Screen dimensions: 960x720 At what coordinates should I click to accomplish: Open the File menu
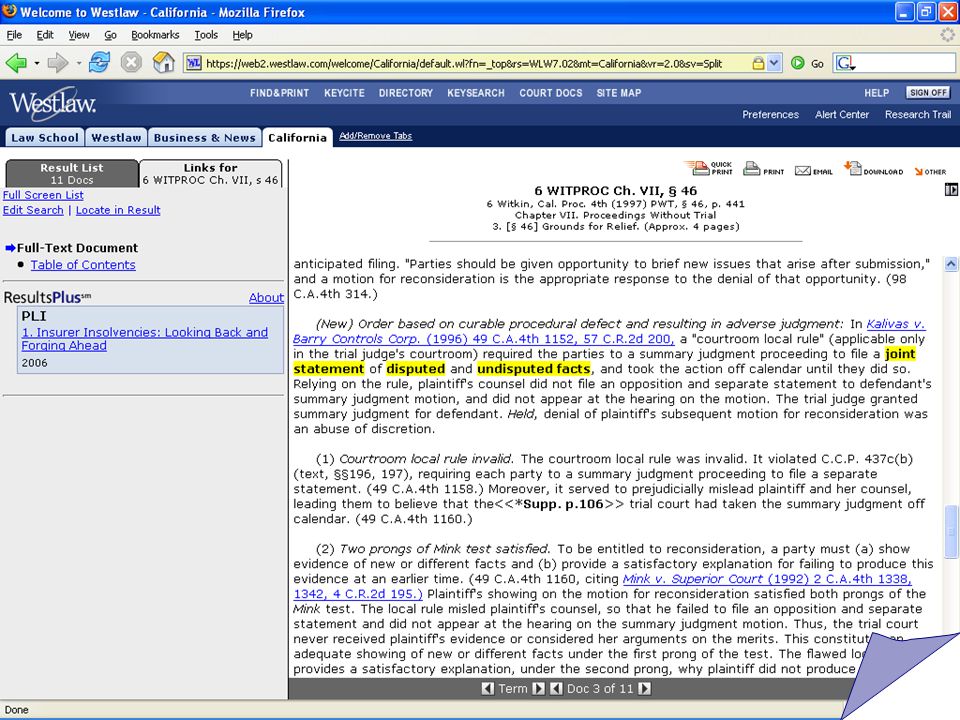(14, 35)
